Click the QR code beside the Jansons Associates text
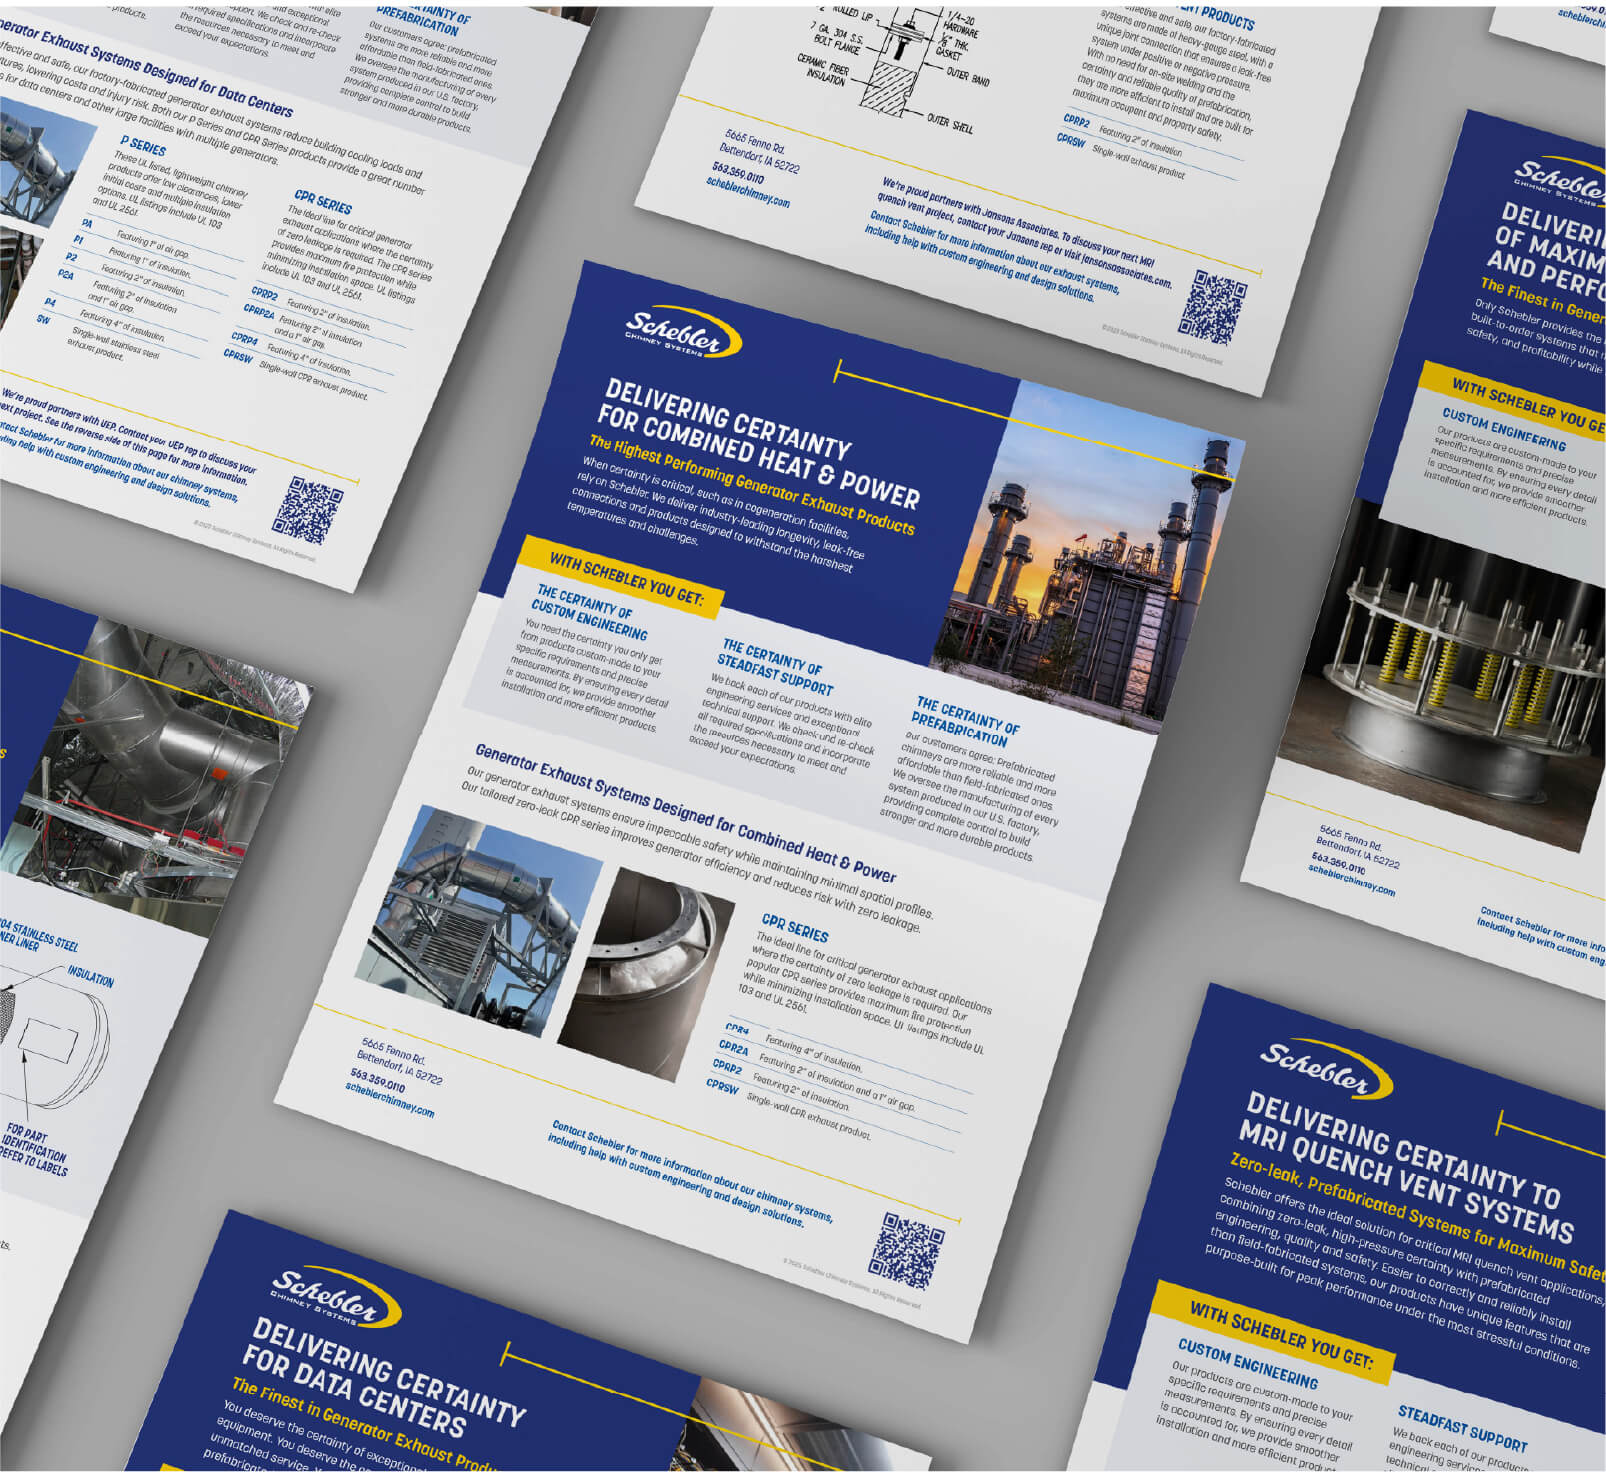Viewport: 1606px width, 1472px height. click(x=1214, y=306)
